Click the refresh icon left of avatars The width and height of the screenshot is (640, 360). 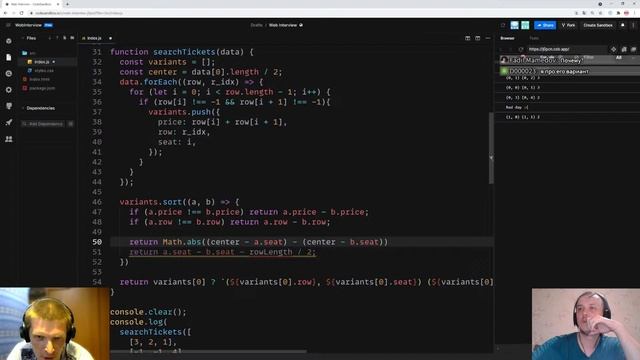[x=503, y=25]
